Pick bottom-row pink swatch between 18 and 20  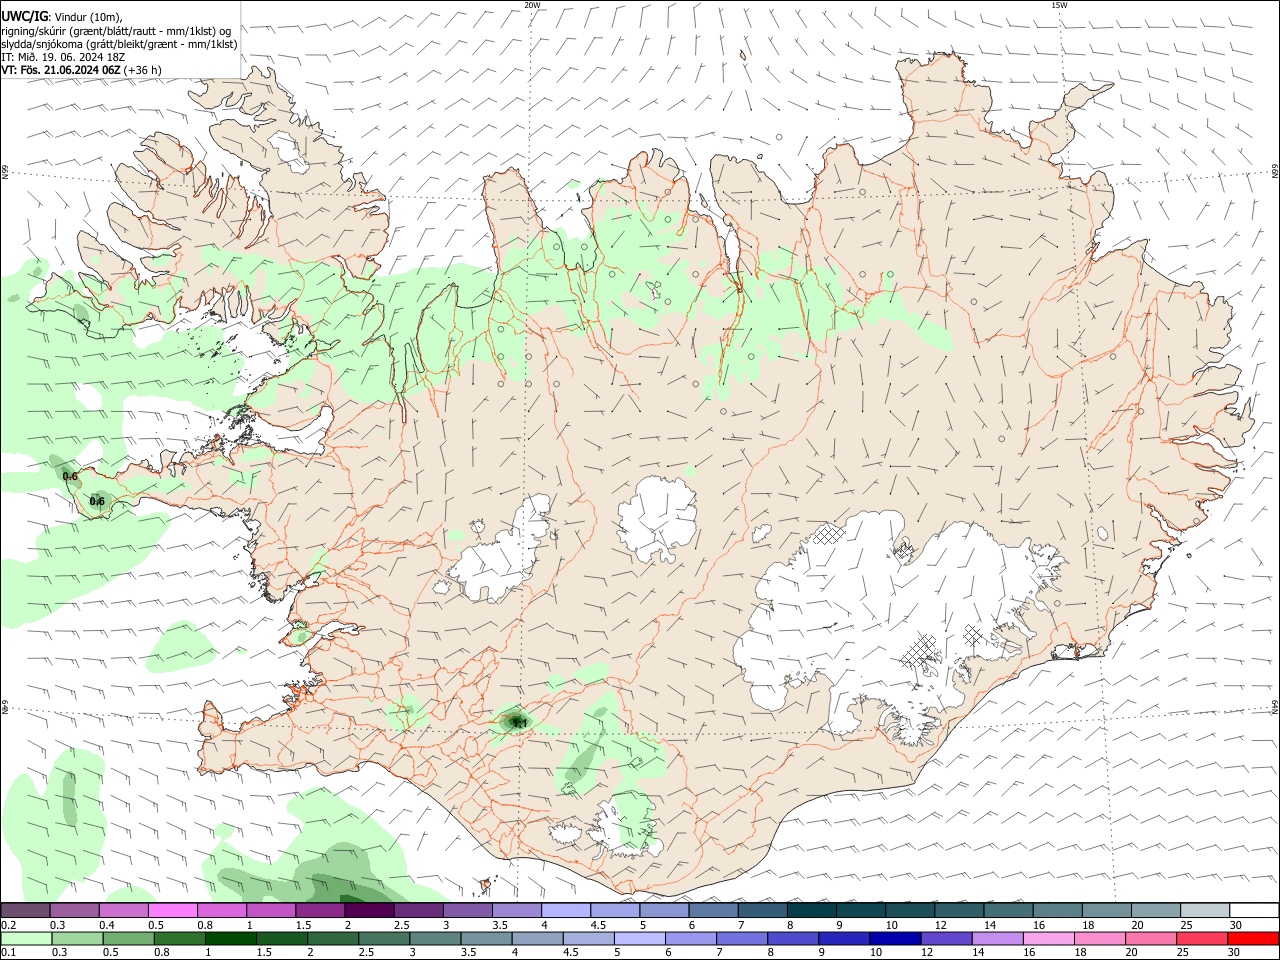pyautogui.click(x=1100, y=938)
